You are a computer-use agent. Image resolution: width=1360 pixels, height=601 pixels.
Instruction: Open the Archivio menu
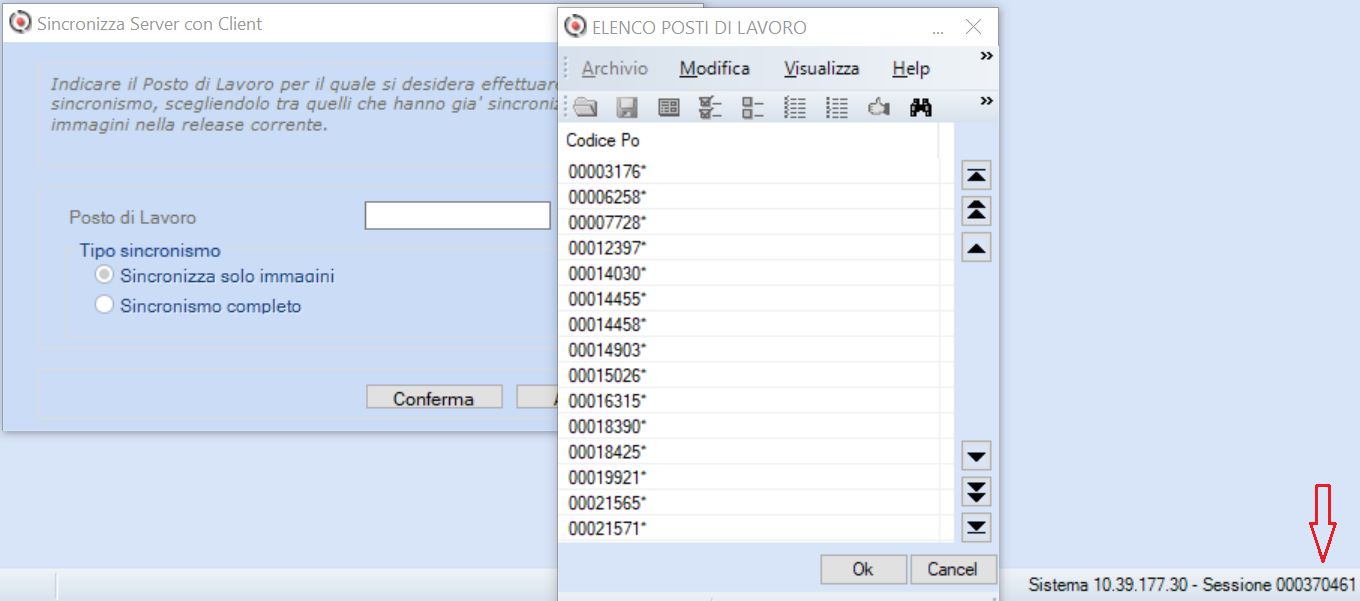click(x=615, y=68)
